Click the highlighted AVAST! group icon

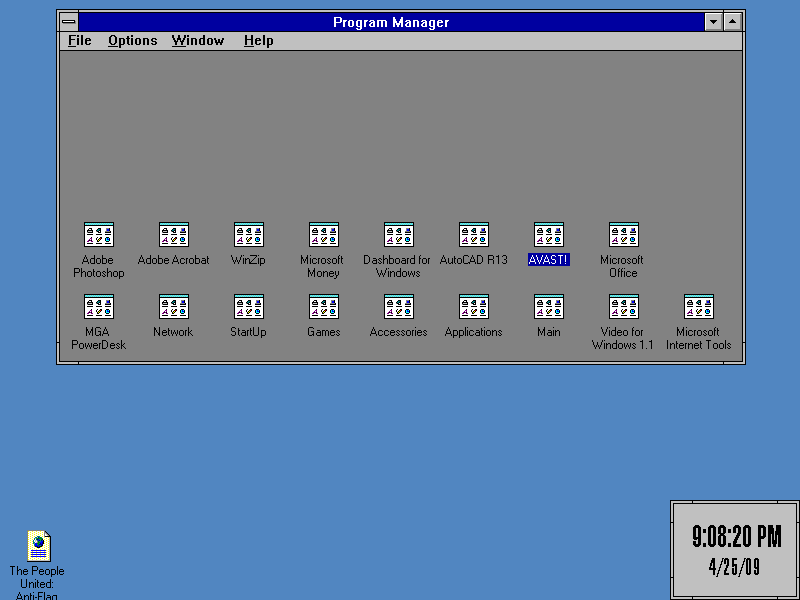coord(549,235)
